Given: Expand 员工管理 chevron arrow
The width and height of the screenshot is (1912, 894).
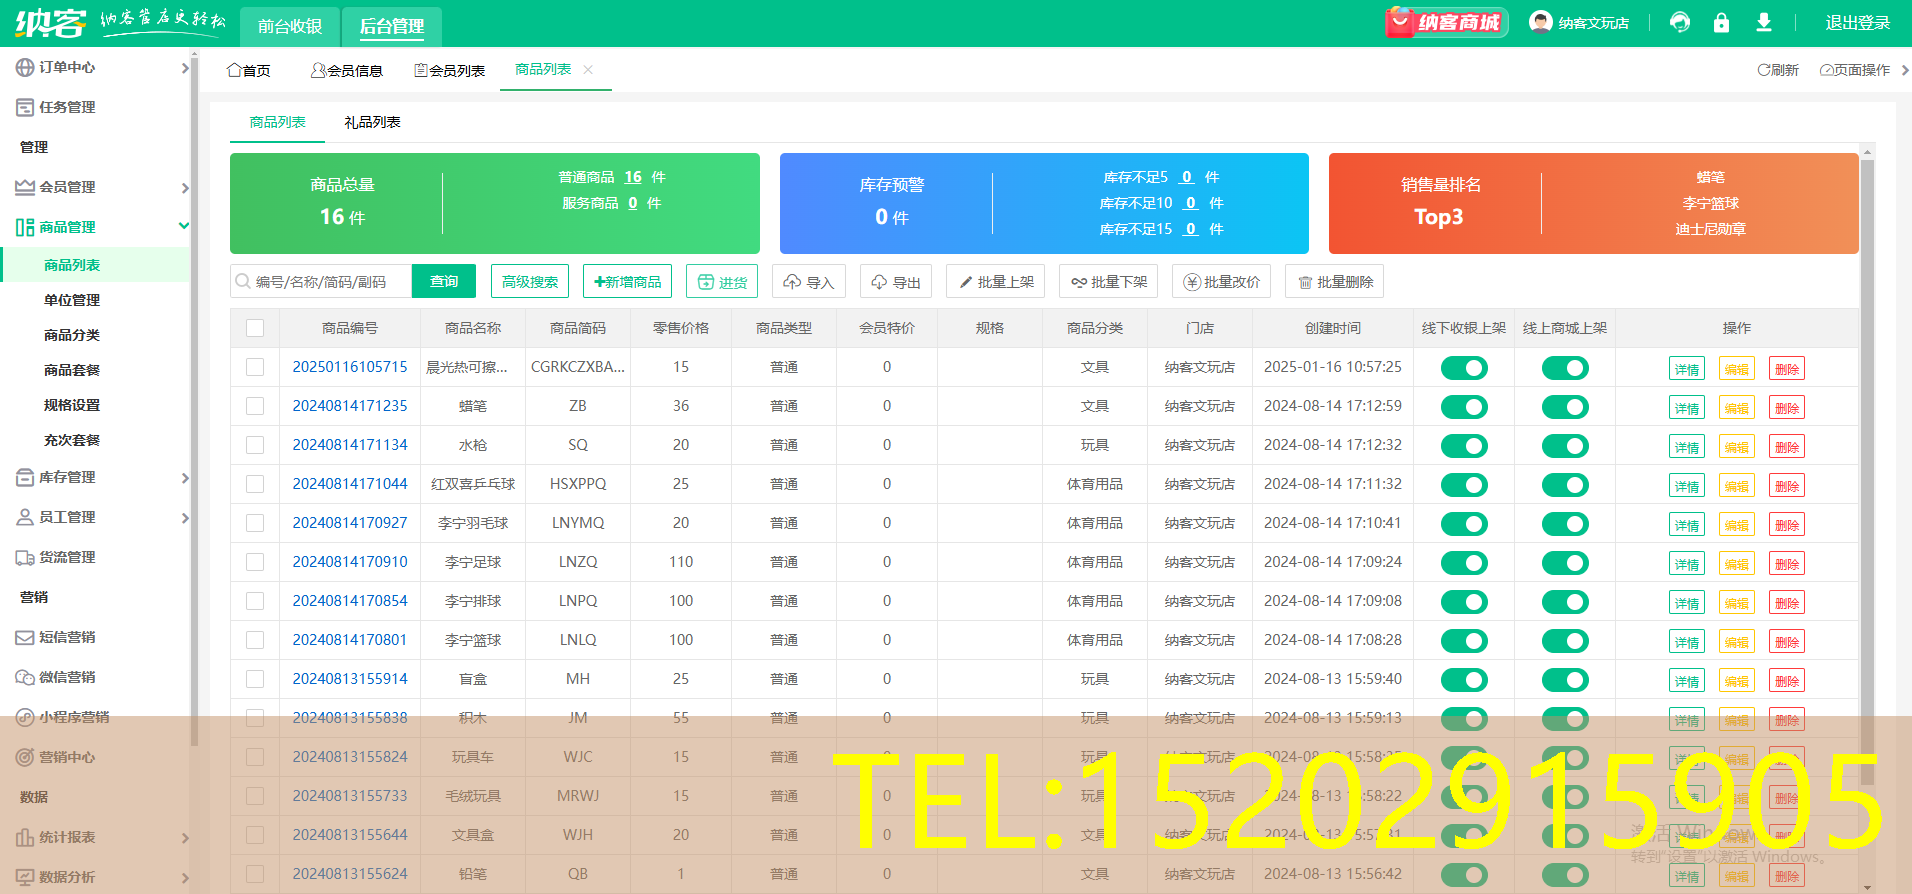Looking at the screenshot, I should point(185,518).
